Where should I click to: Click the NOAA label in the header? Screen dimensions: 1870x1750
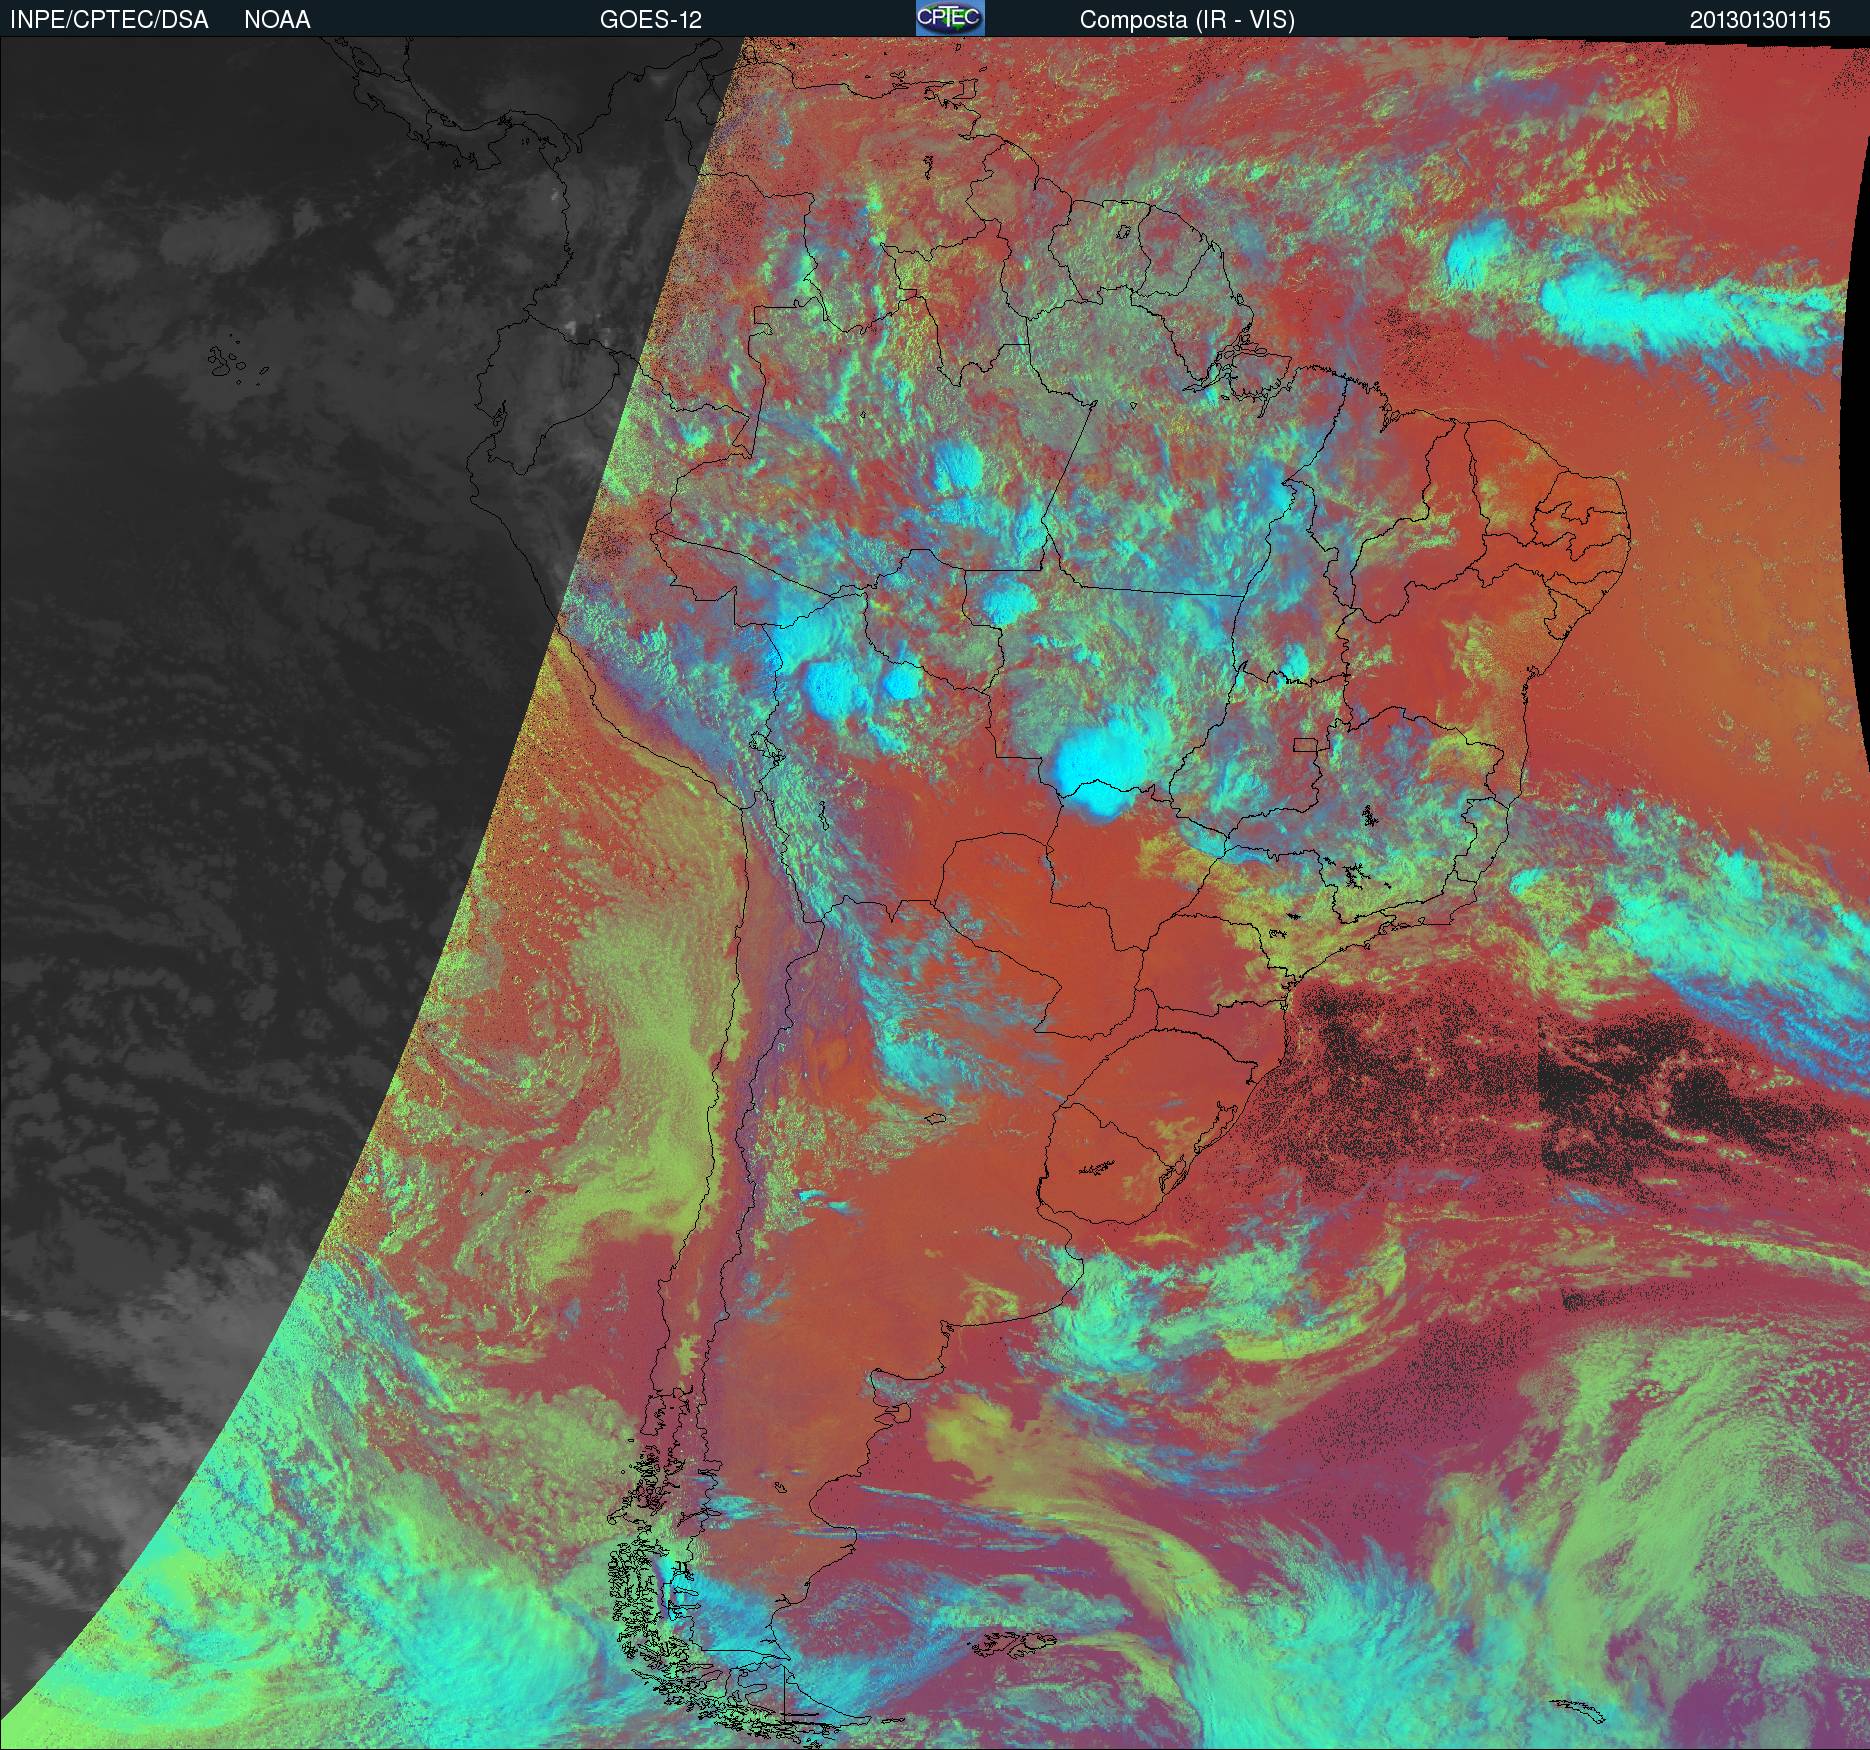click(277, 20)
